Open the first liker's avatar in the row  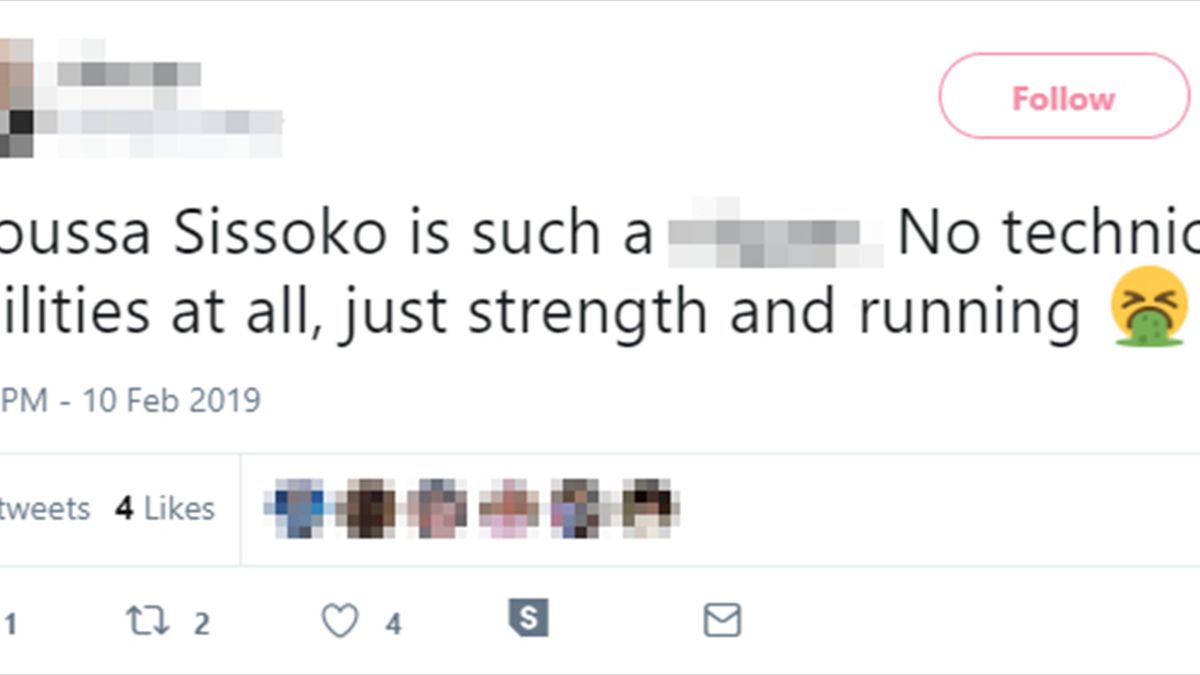tap(299, 508)
